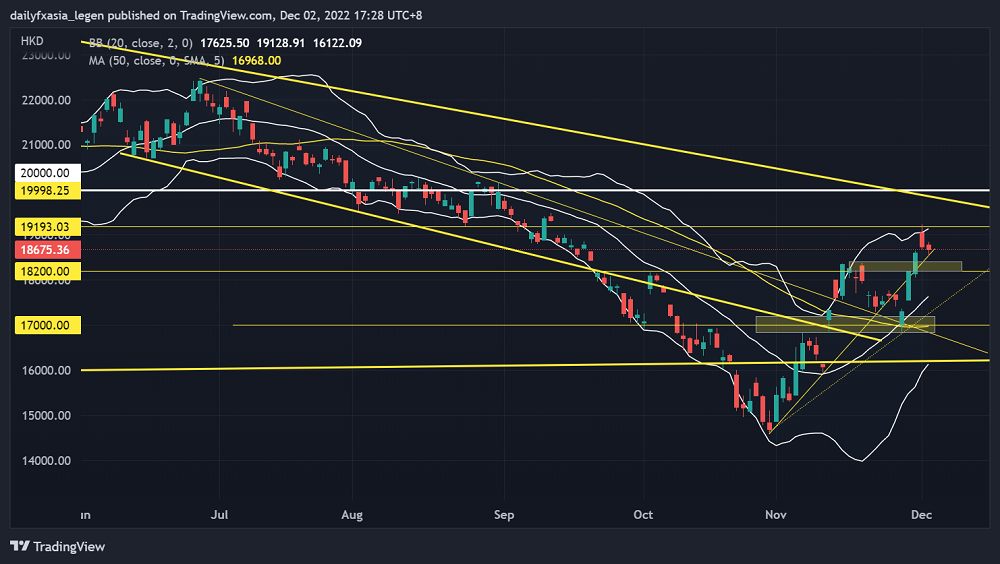Screen dimensions: 1000x564
Task: Click the Aug label on time axis
Action: click(352, 514)
